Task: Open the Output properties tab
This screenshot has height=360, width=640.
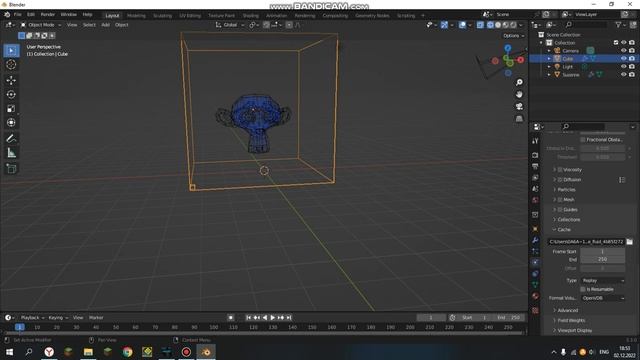Action: point(535,167)
